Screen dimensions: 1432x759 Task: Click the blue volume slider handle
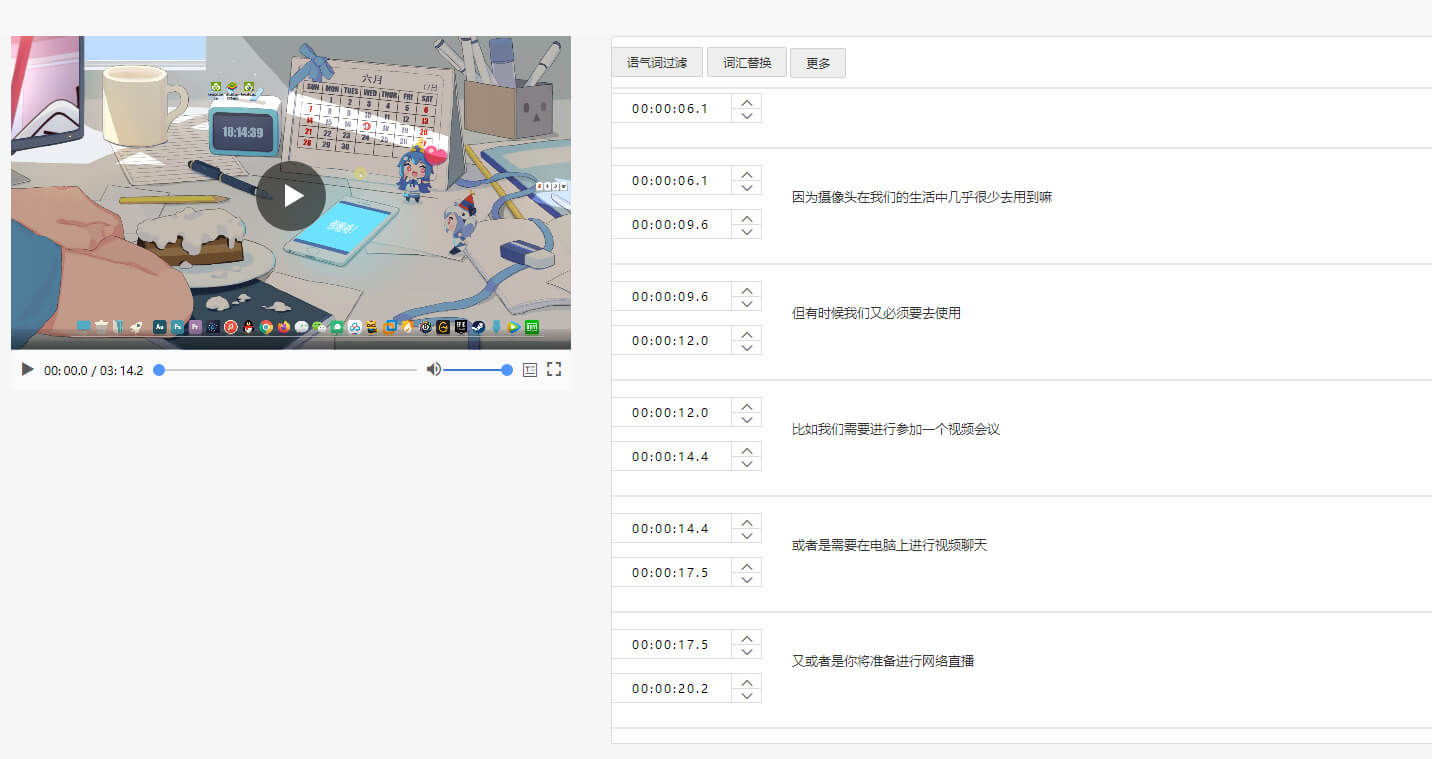[507, 370]
